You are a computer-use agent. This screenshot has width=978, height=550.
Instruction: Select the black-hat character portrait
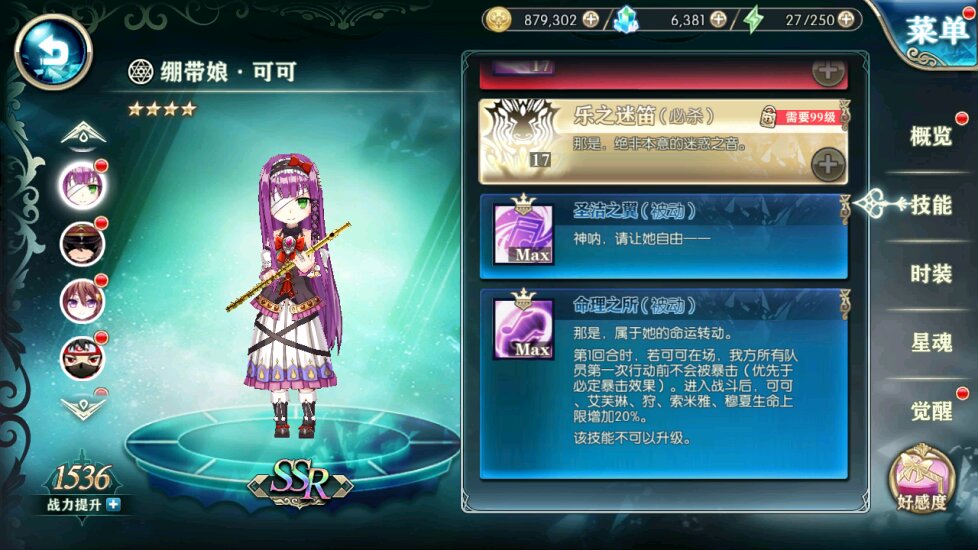click(82, 243)
